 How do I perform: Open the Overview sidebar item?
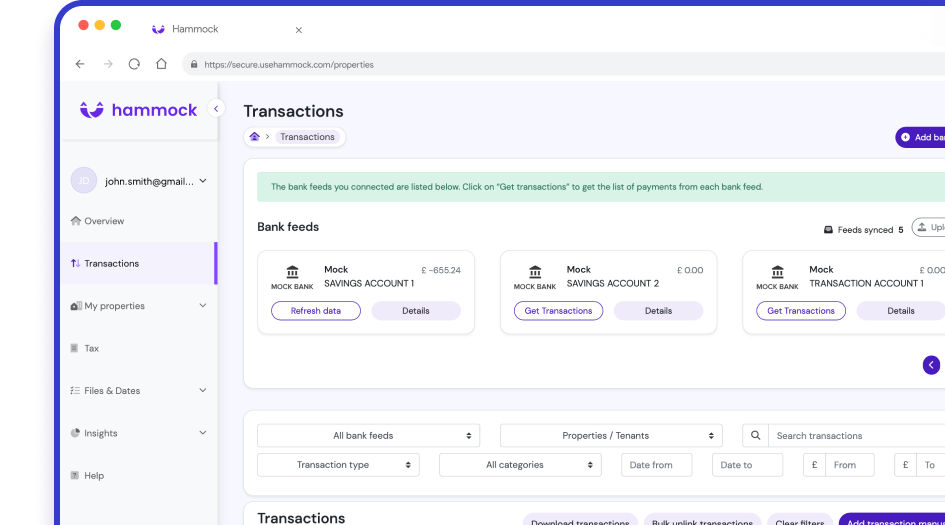104,221
